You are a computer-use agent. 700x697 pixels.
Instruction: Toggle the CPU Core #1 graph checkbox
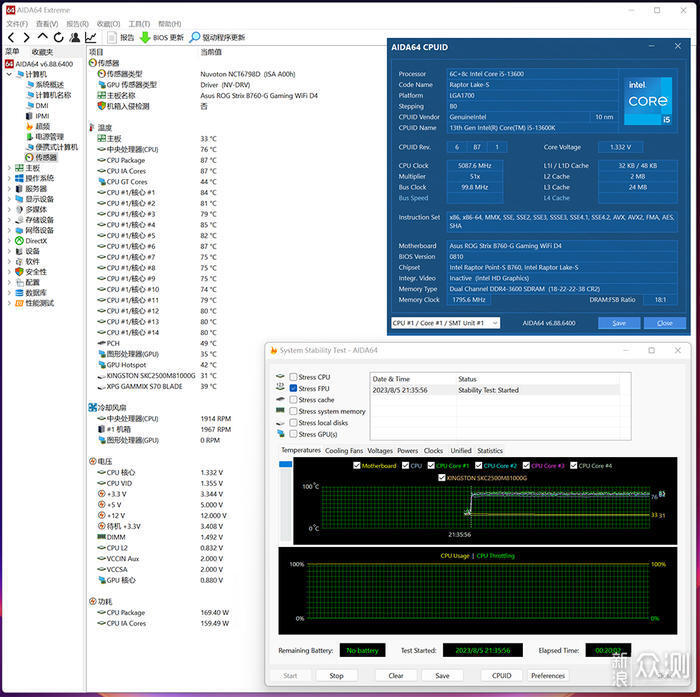[431, 465]
